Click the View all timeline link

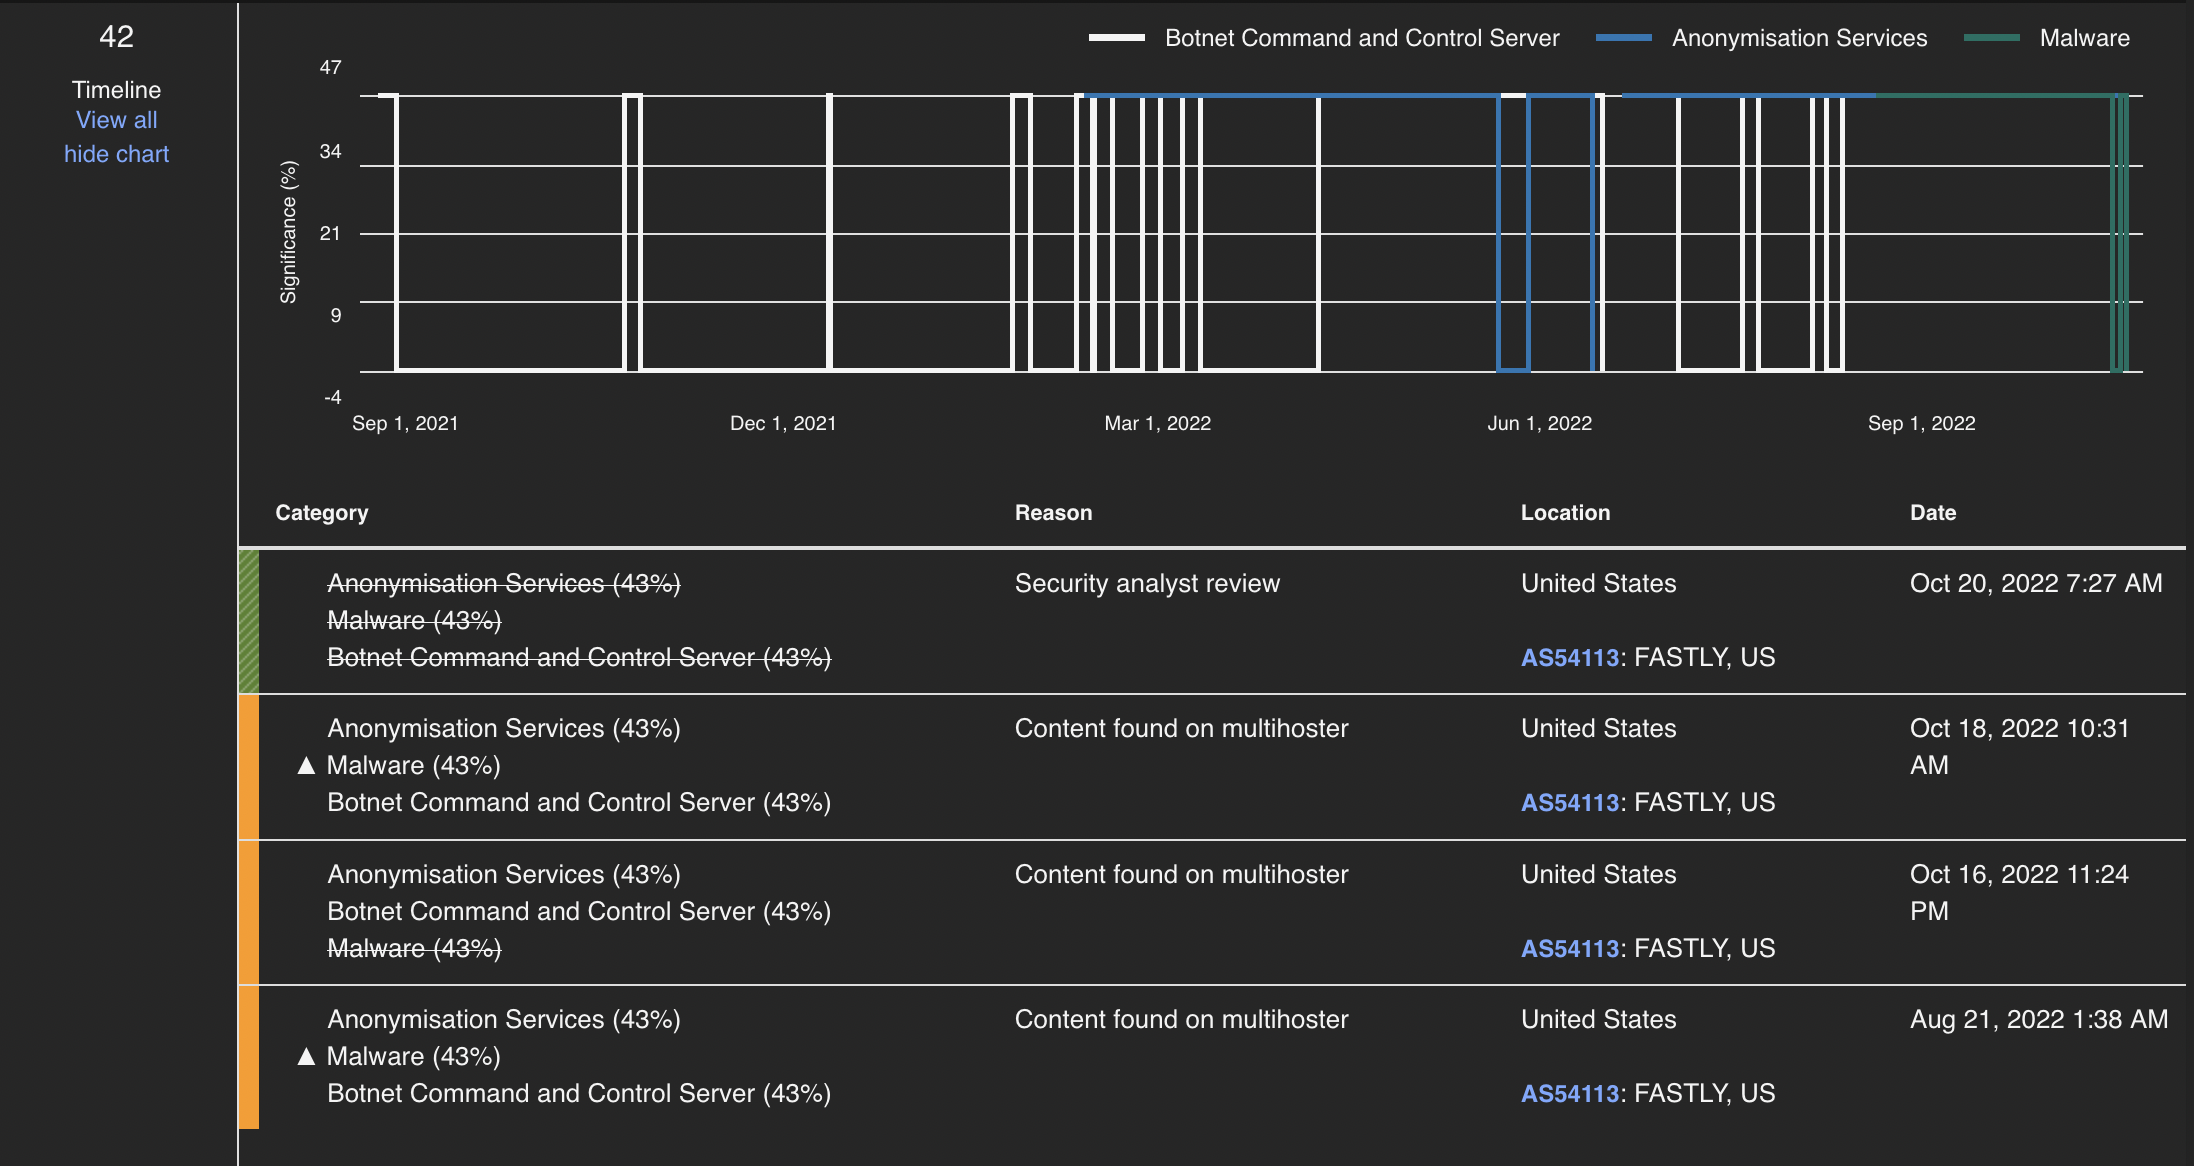click(116, 120)
